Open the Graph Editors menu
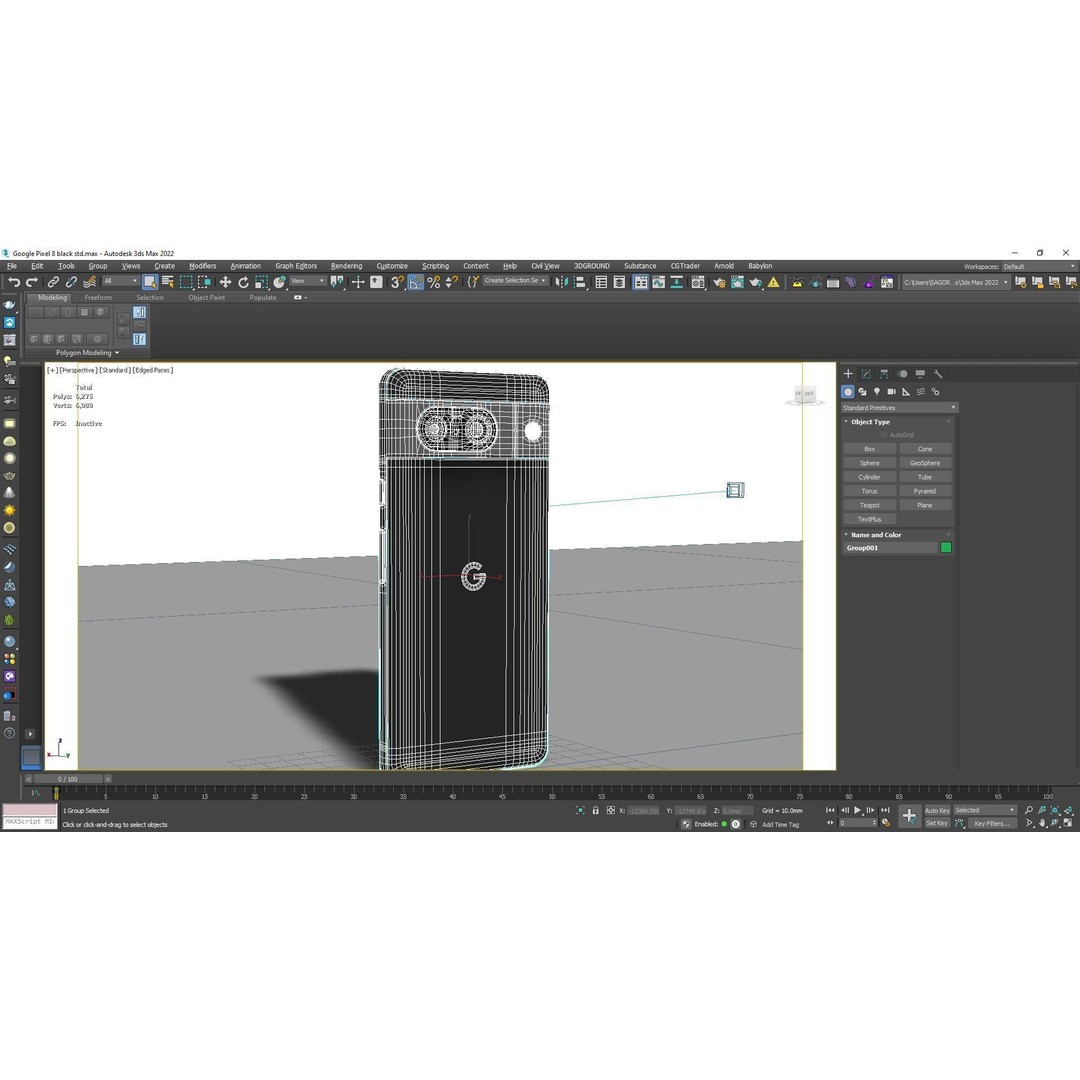 296,266
